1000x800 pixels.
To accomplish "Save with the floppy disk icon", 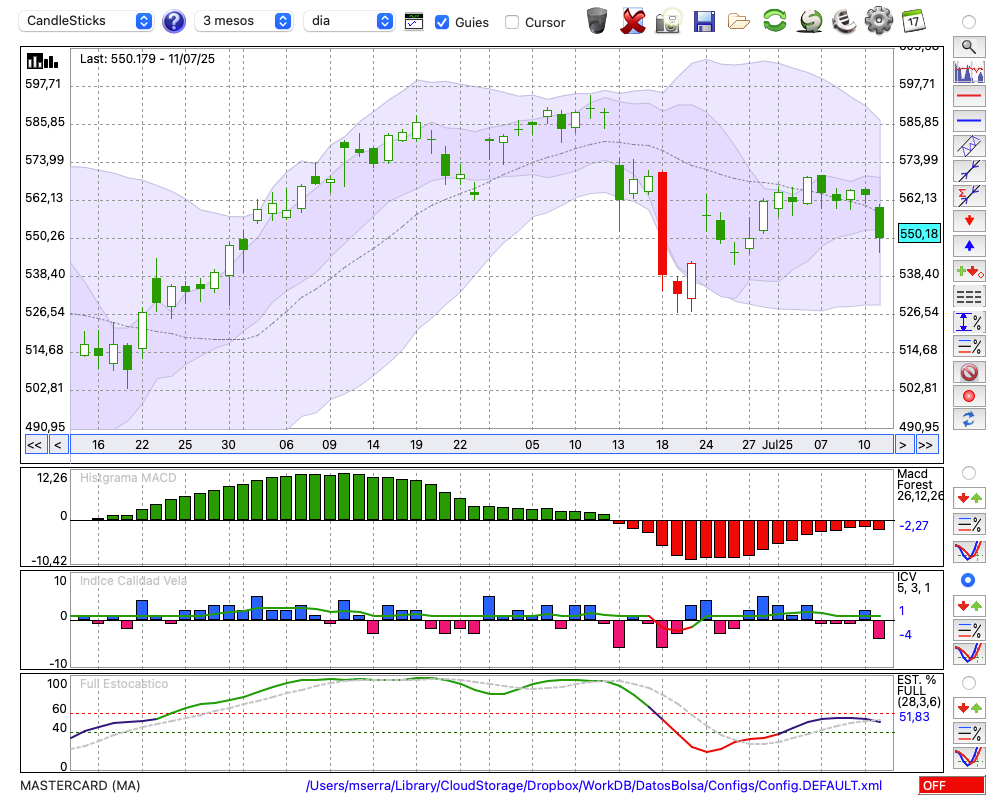I will pyautogui.click(x=703, y=21).
